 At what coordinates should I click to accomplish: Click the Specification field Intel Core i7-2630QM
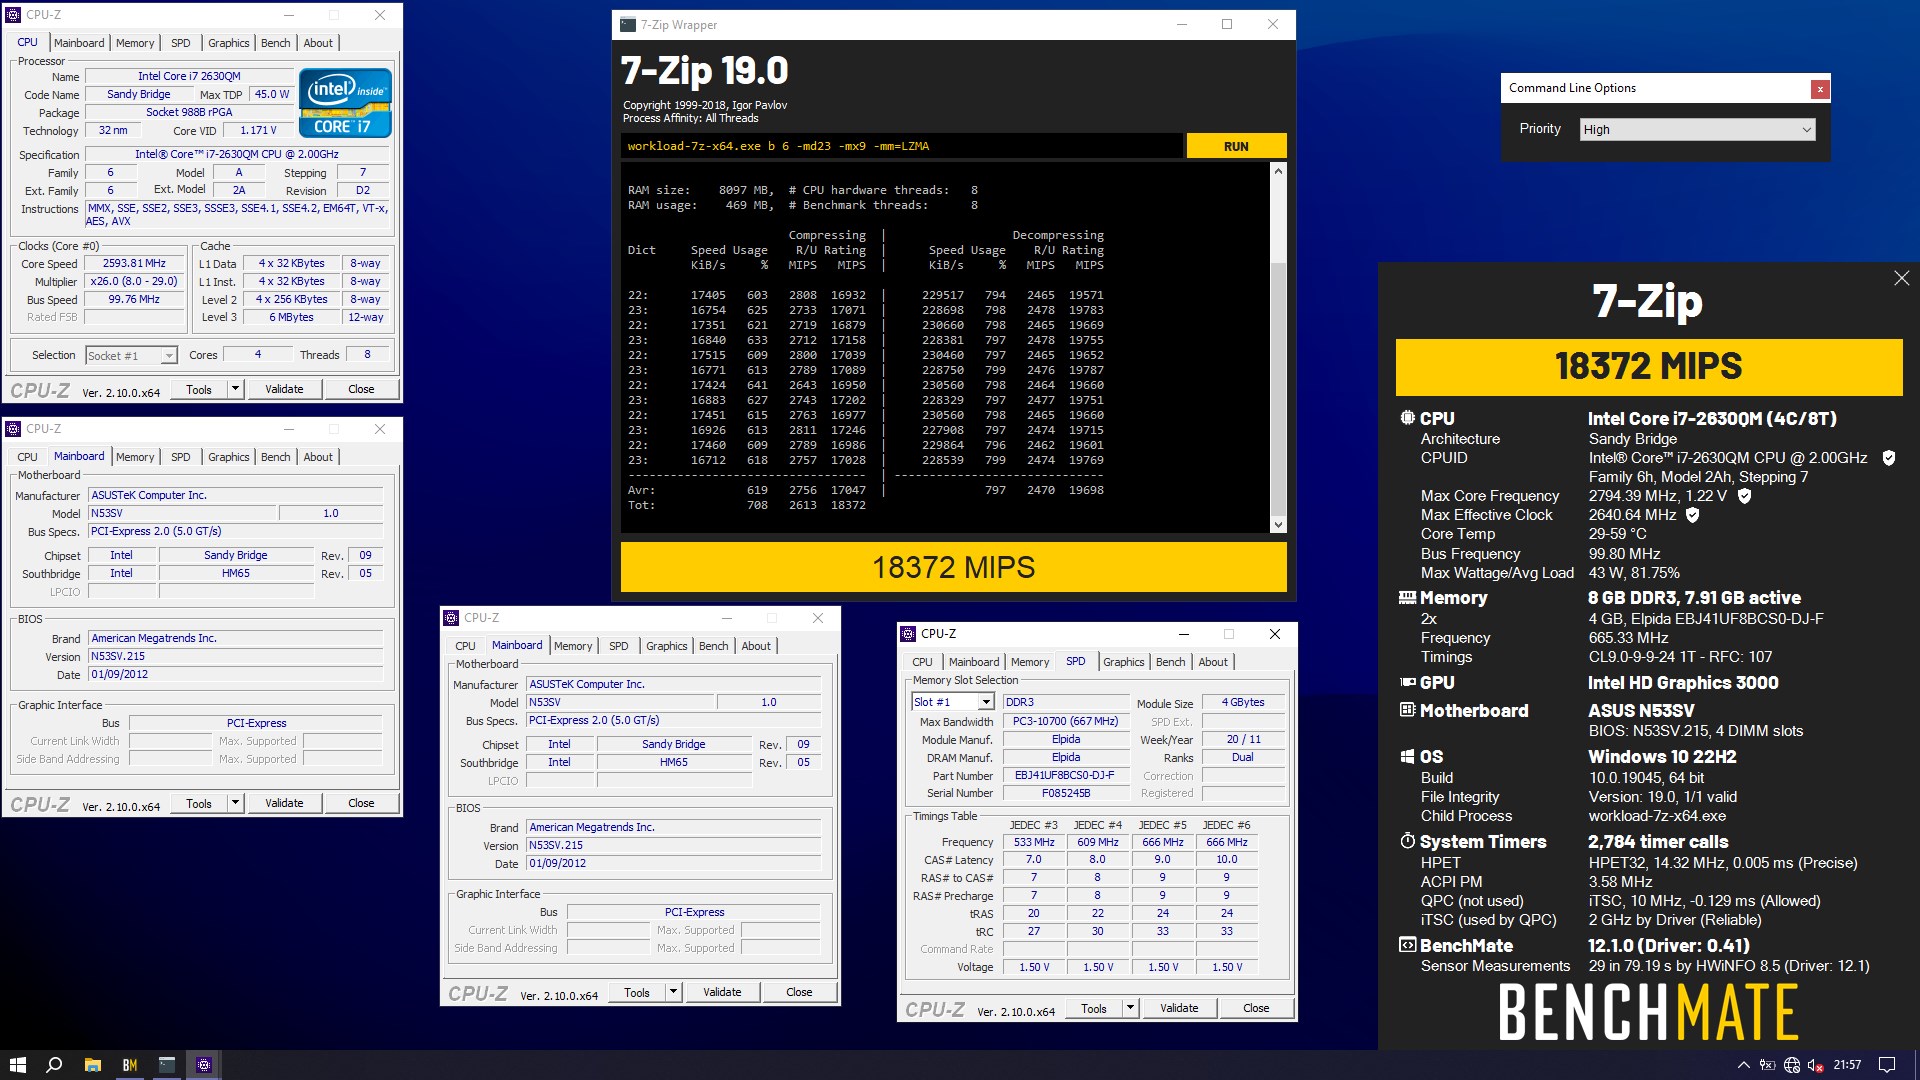click(237, 154)
